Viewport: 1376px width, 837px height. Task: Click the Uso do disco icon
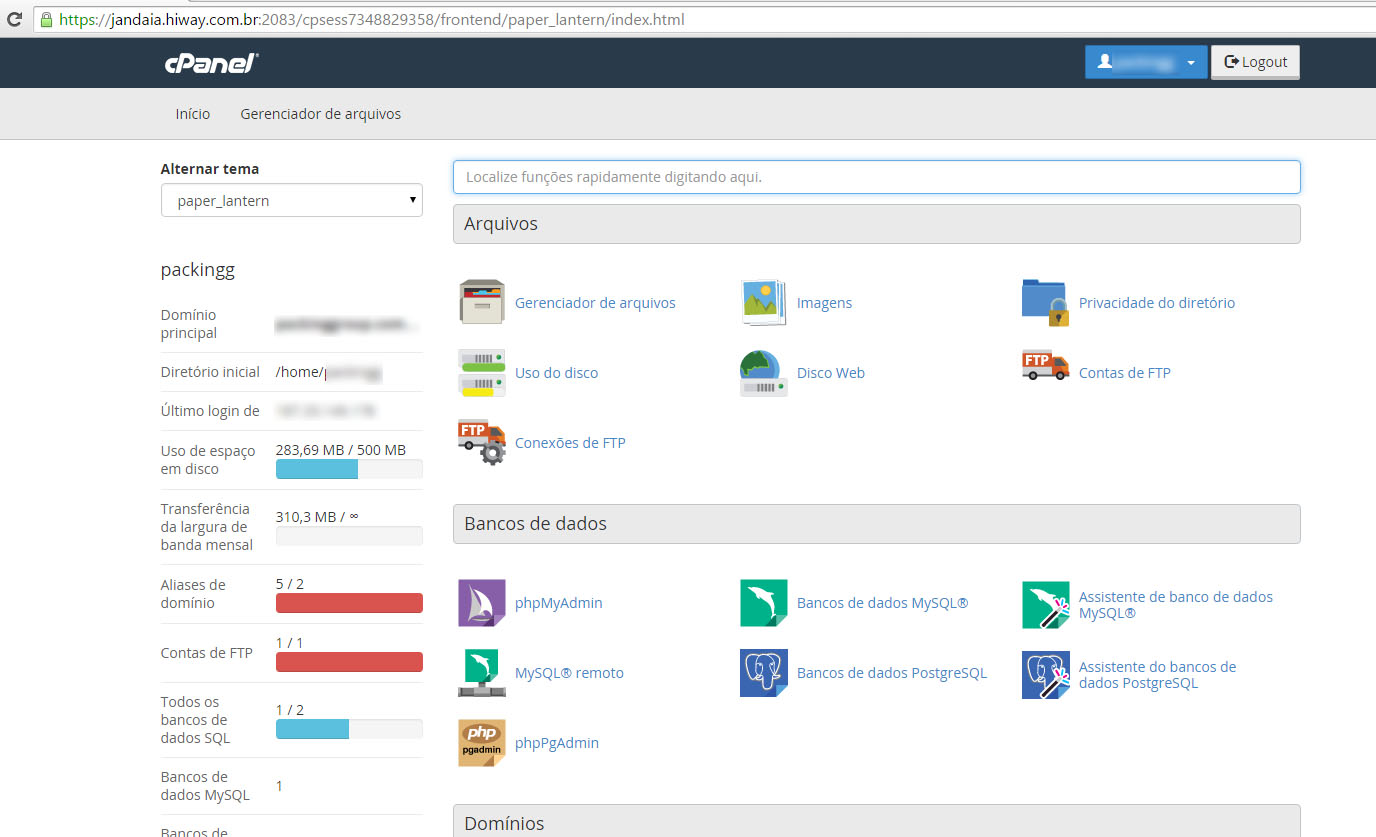[x=482, y=372]
